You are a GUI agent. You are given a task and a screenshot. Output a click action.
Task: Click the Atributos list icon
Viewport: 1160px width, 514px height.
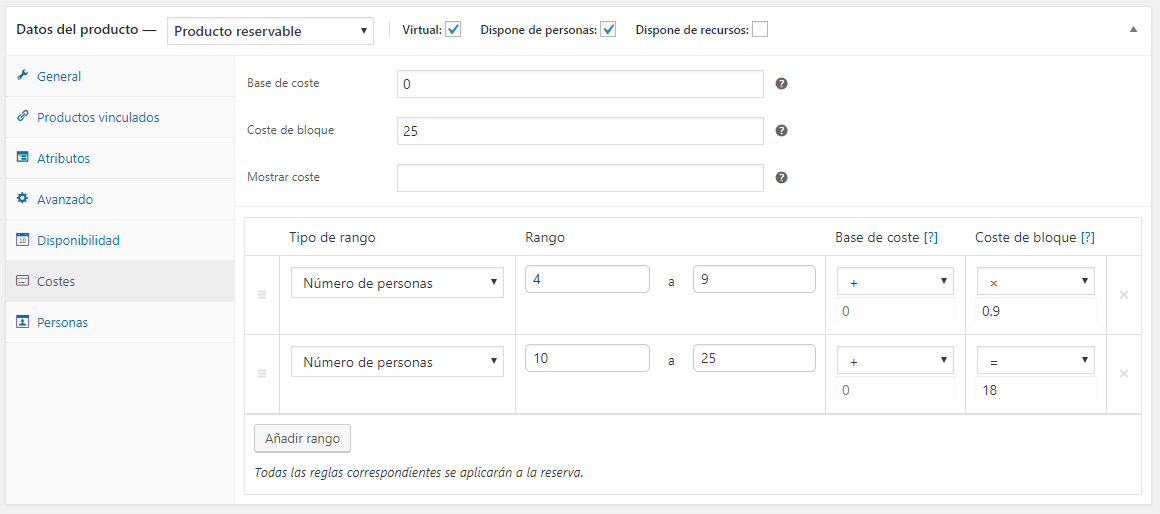[22, 158]
